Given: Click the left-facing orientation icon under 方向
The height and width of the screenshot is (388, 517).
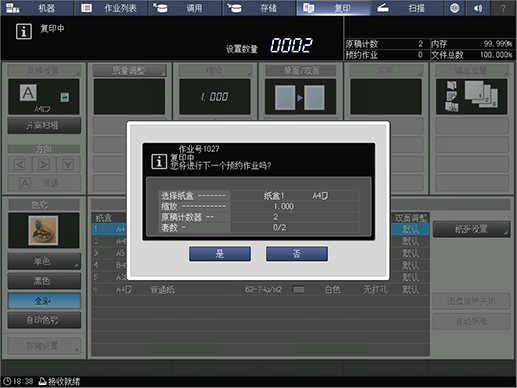Looking at the screenshot, I should click(x=20, y=164).
